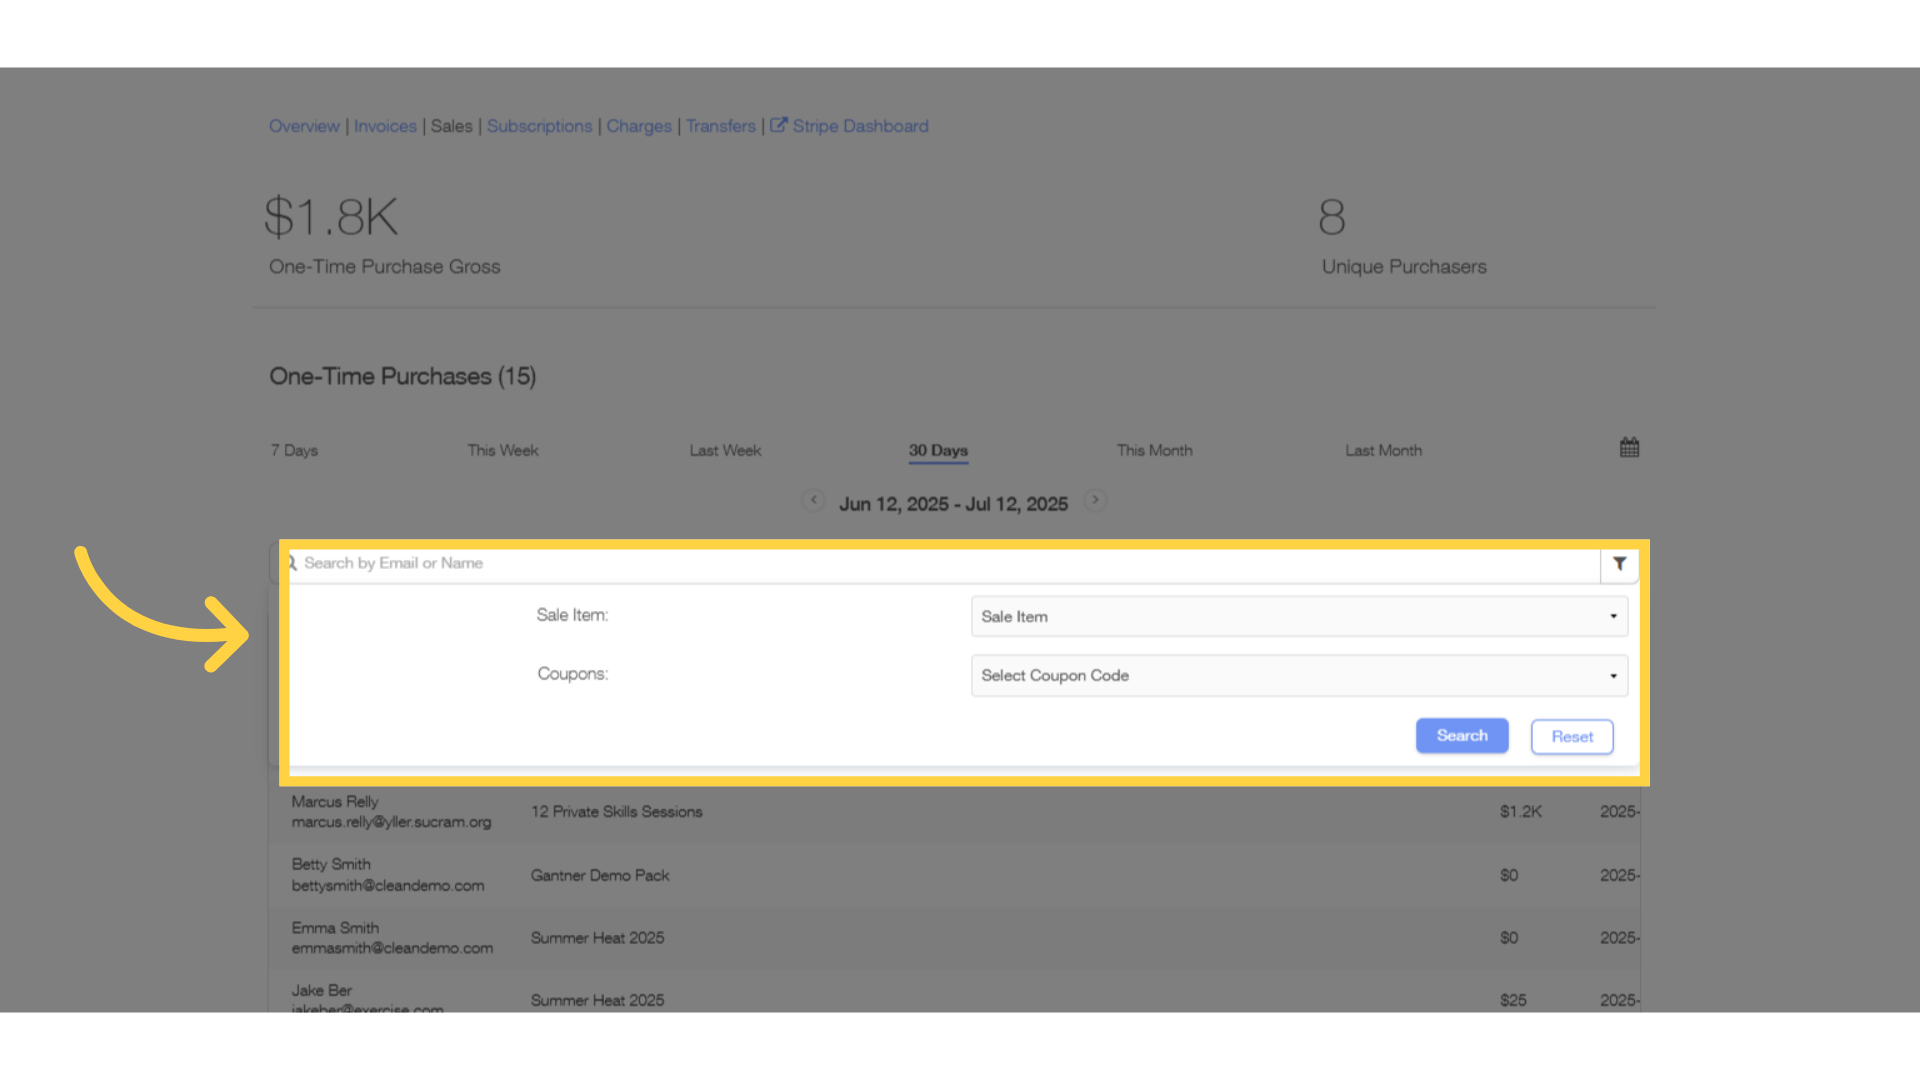Open the Invoices link
This screenshot has width=1920, height=1080.
click(385, 126)
